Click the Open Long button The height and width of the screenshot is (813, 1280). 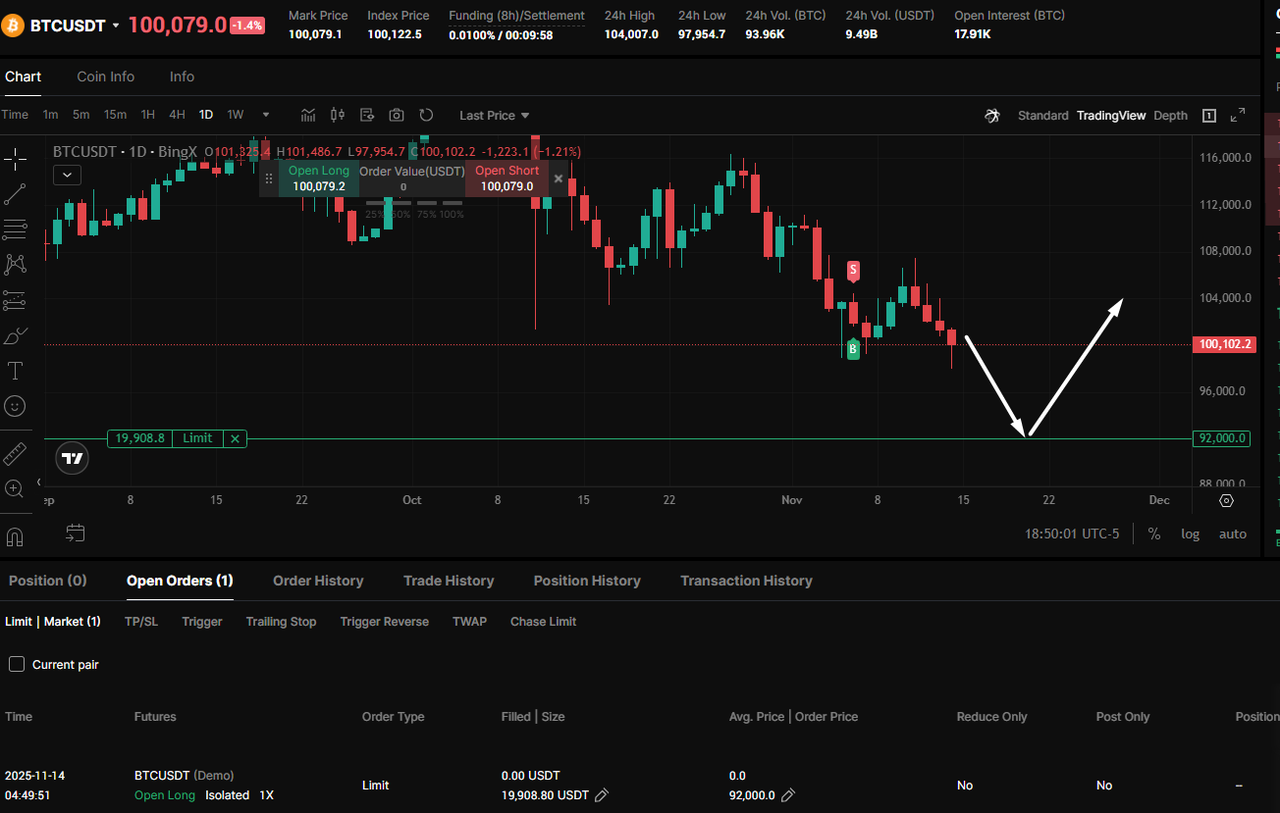click(x=318, y=178)
